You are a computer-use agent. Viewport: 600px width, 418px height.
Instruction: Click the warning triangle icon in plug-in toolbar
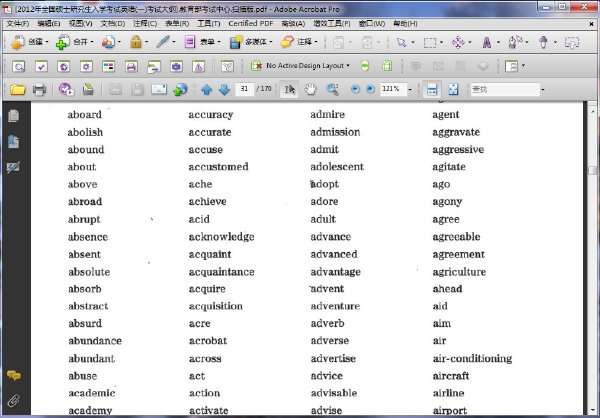pyautogui.click(x=198, y=67)
